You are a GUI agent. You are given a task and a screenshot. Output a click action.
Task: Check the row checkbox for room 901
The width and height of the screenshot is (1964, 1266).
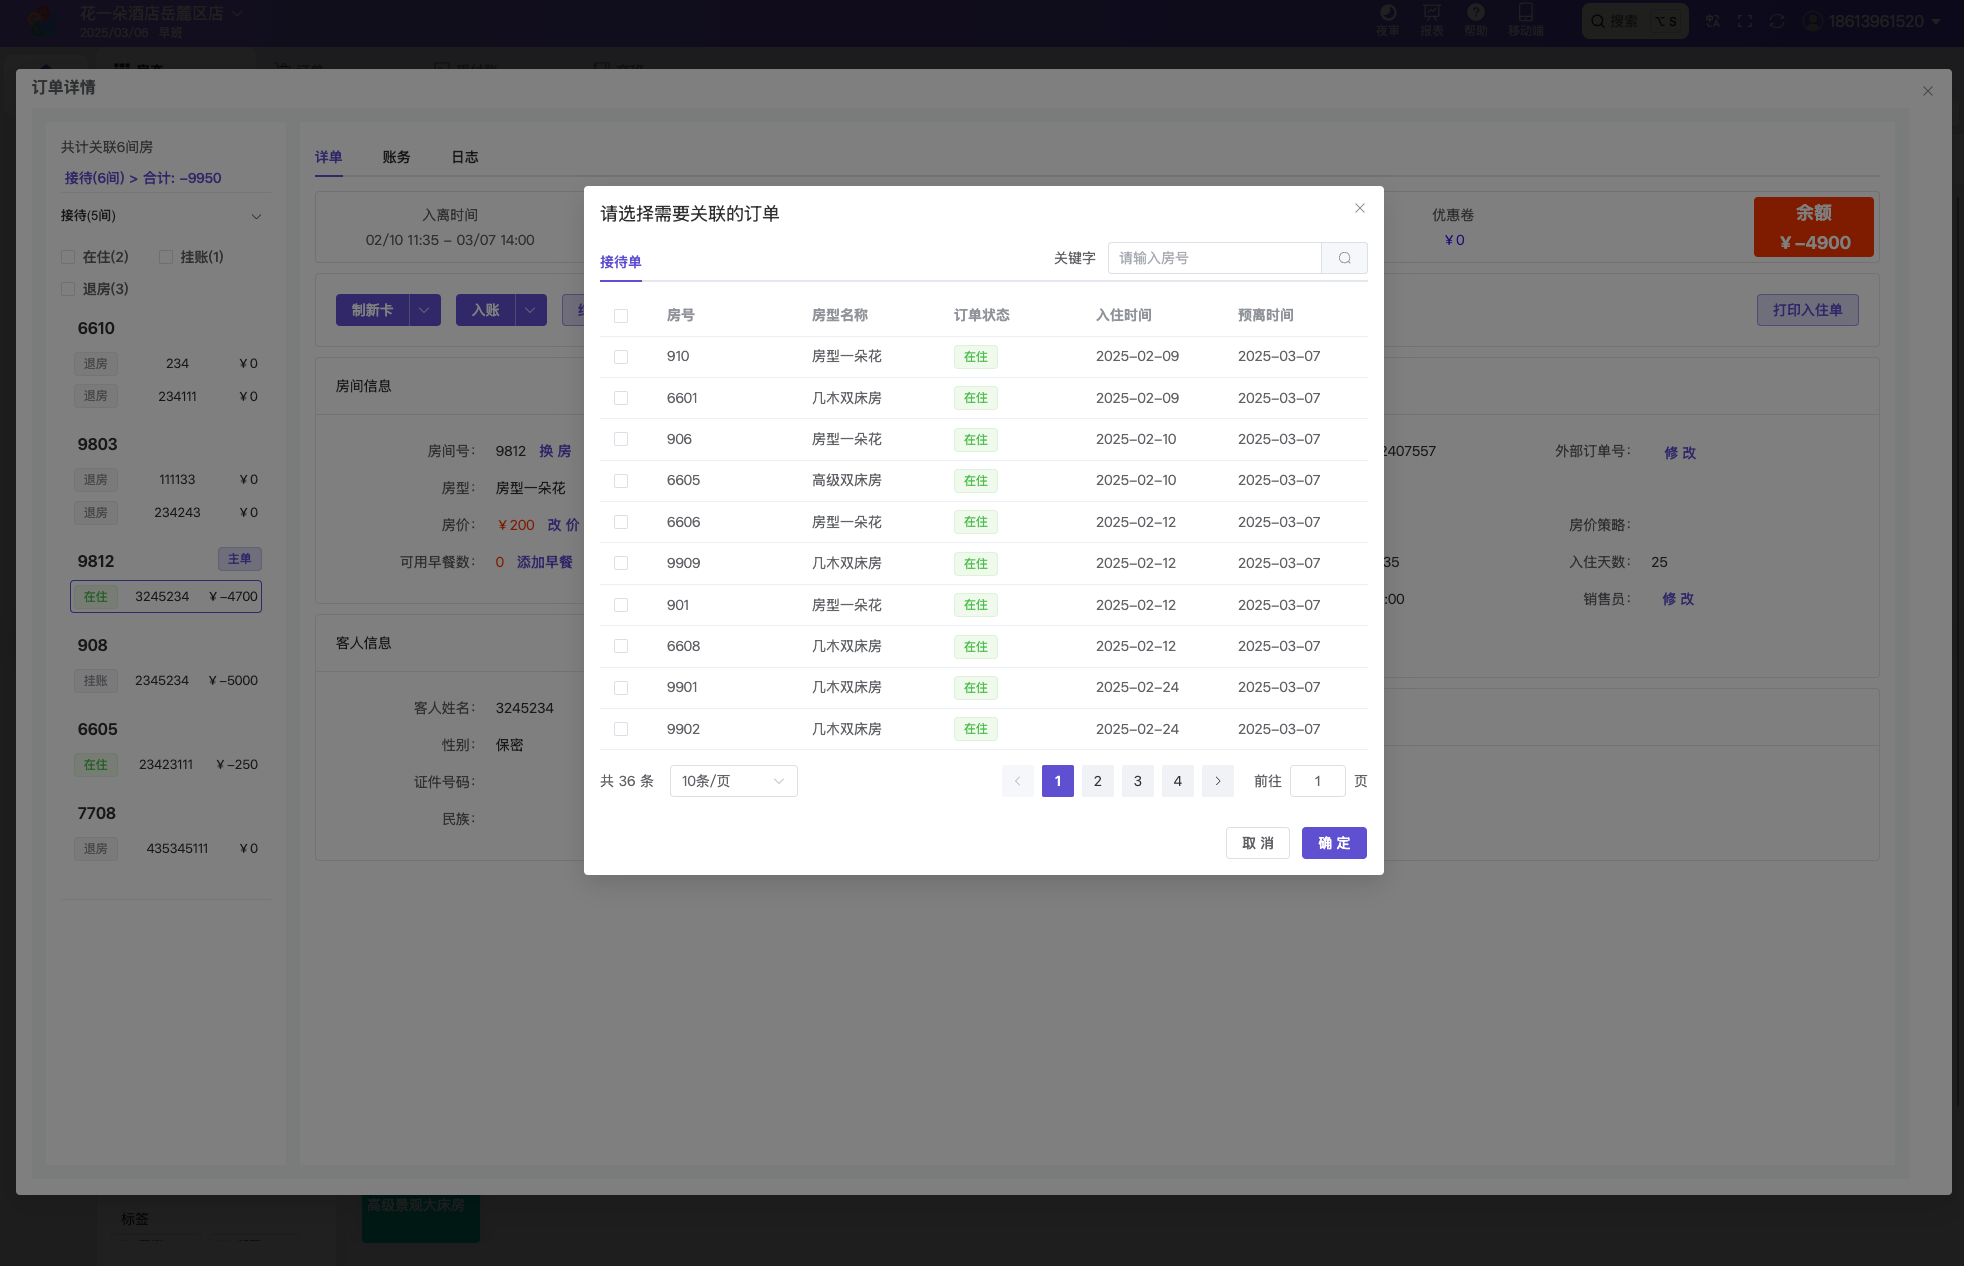click(x=621, y=605)
